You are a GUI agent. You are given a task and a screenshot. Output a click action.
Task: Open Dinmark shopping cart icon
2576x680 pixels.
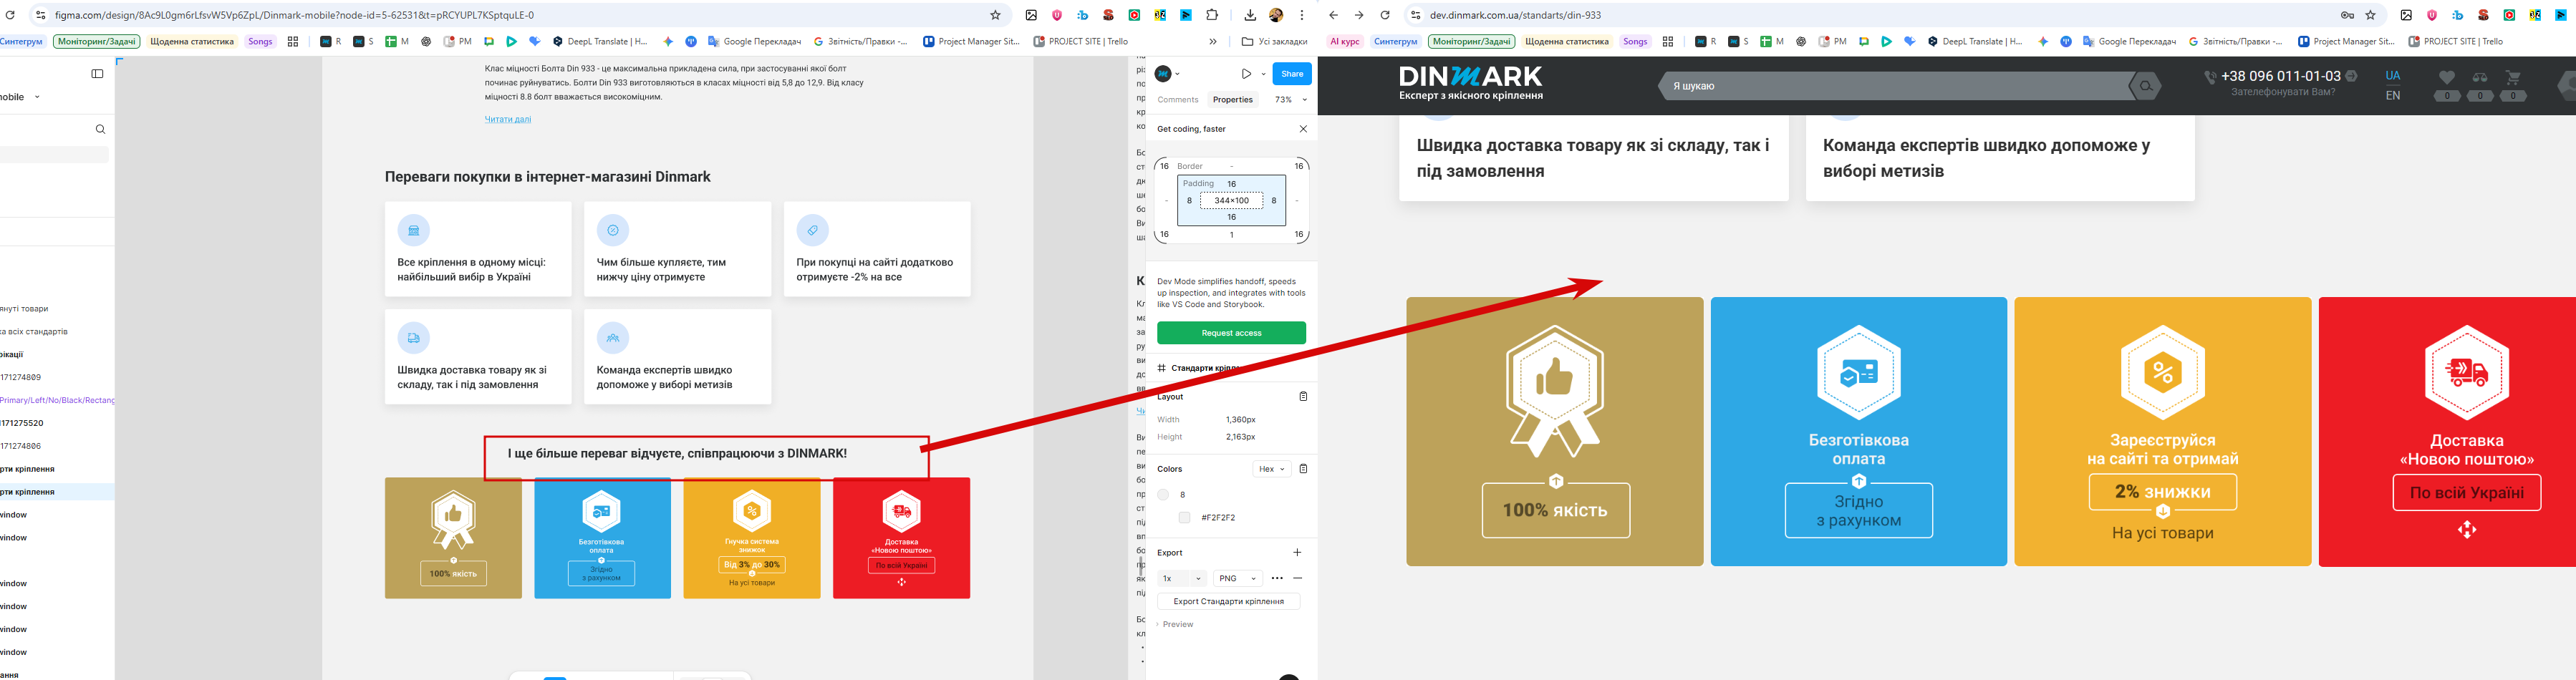pos(2512,77)
